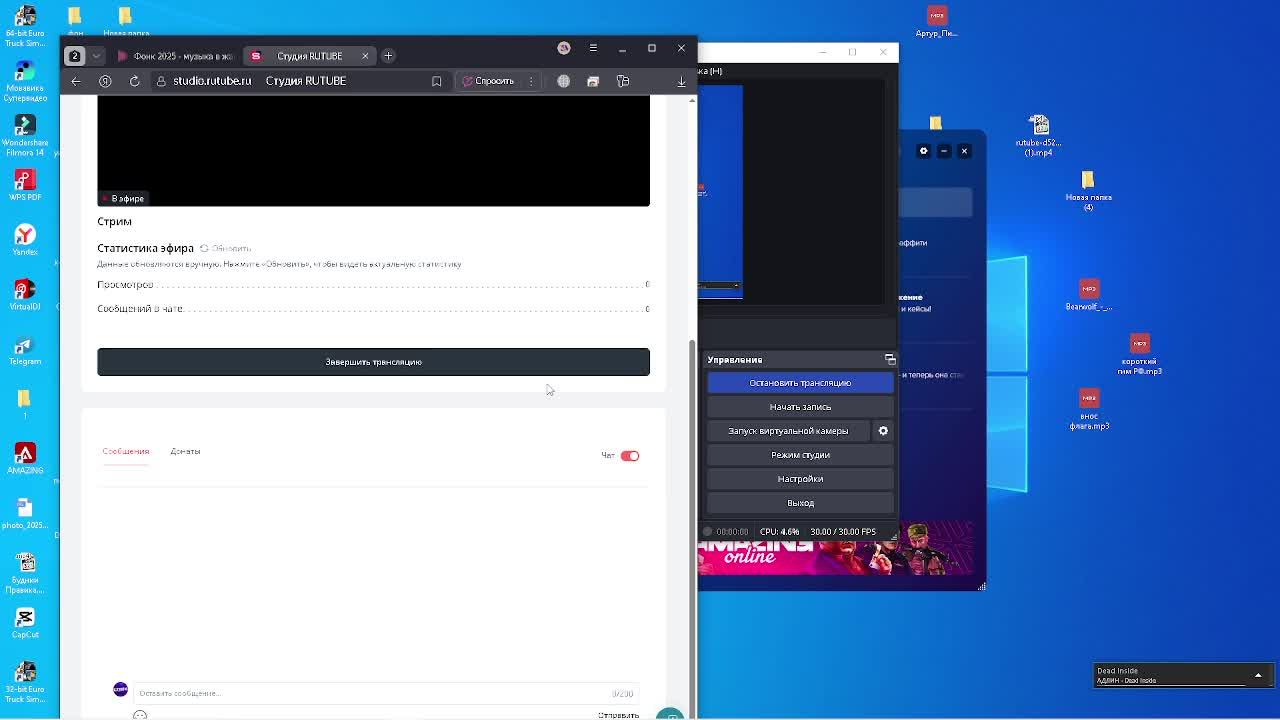The height and width of the screenshot is (720, 1280).
Task: Undock the Управление panel in OBS
Action: pyautogui.click(x=889, y=359)
